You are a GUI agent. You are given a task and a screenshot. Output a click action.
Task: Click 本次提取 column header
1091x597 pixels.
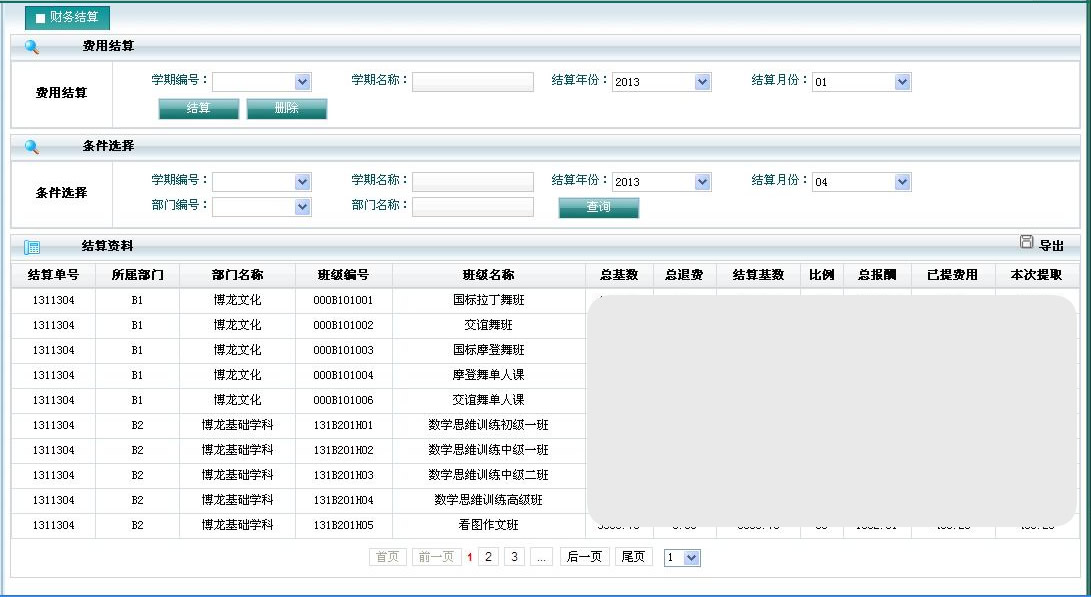tap(1037, 275)
